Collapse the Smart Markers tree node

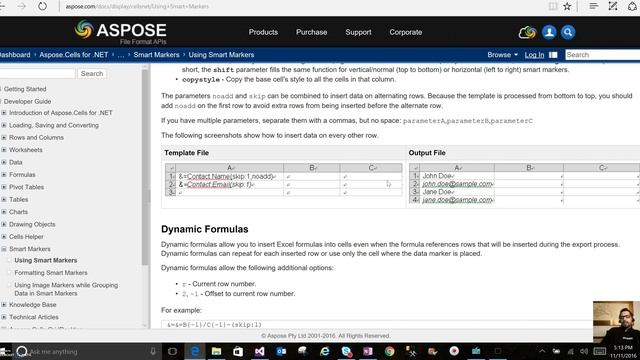point(4,249)
